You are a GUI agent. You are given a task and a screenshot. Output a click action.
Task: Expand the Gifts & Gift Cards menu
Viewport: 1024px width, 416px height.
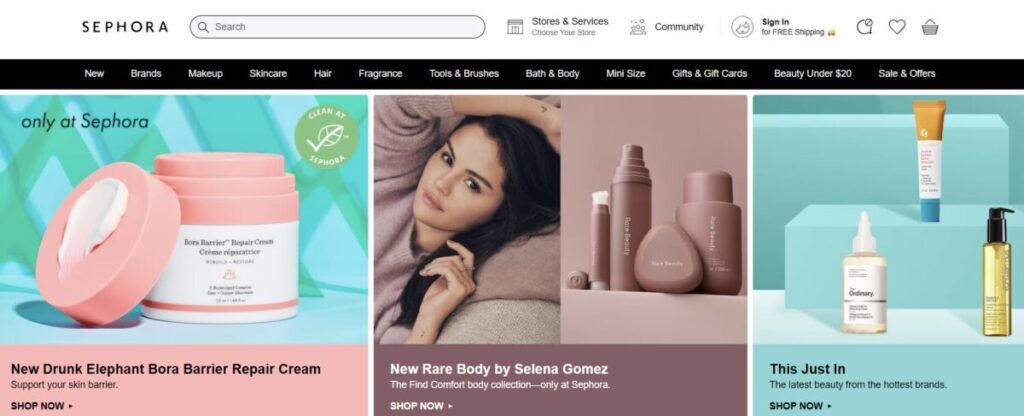tap(709, 74)
